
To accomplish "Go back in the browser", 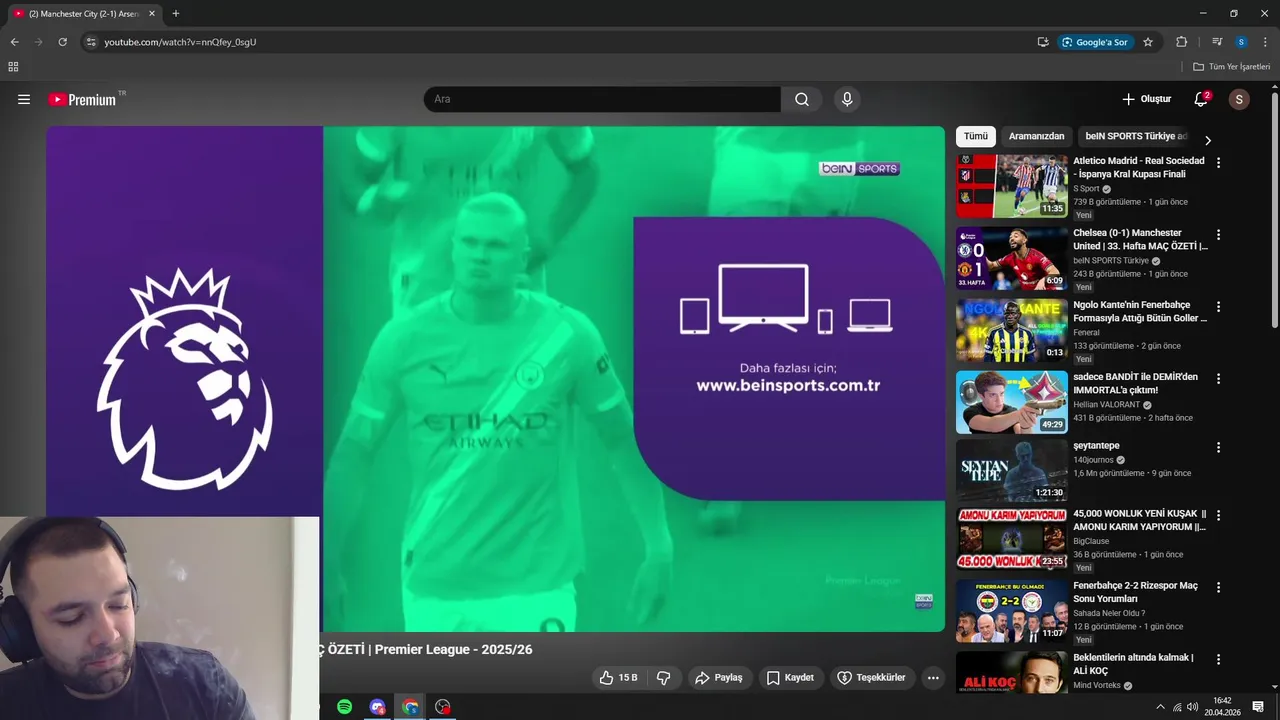I will (x=14, y=42).
